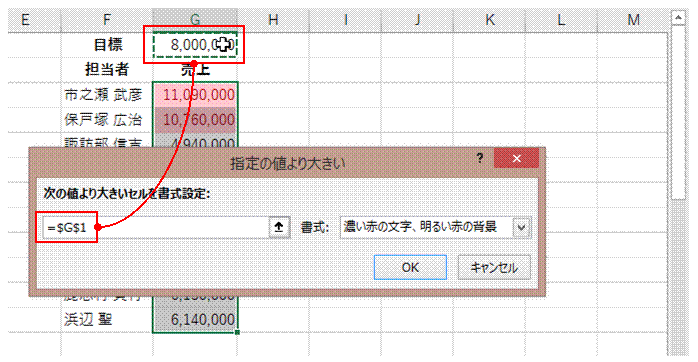Click the 担当者 header cell
Viewport: 698px width, 362px height.
107,69
